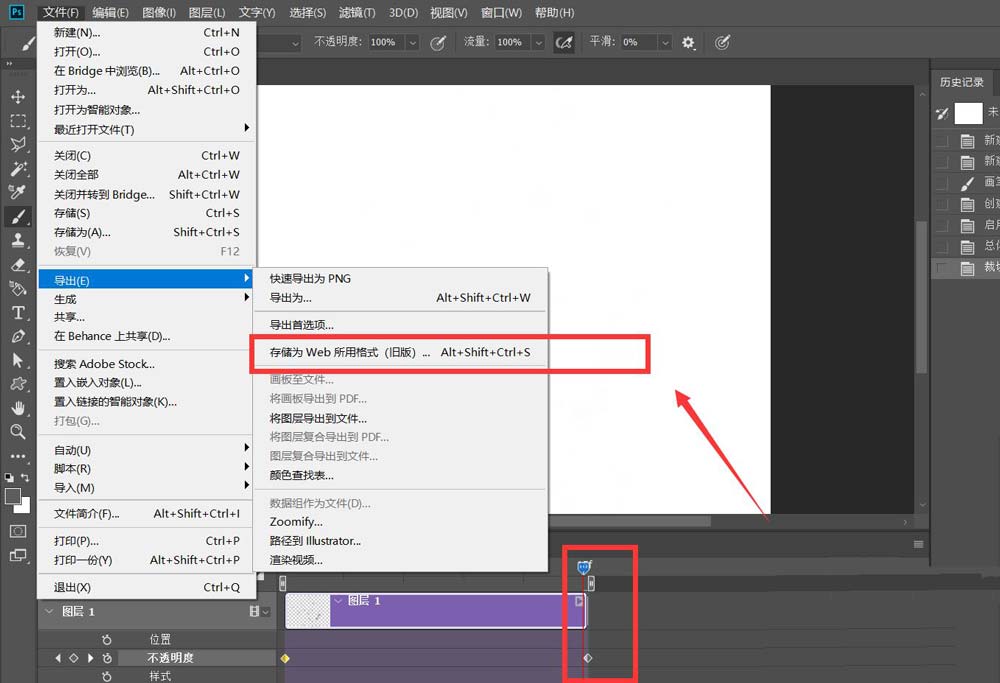Select the Paint Bucket tool

[x=18, y=289]
